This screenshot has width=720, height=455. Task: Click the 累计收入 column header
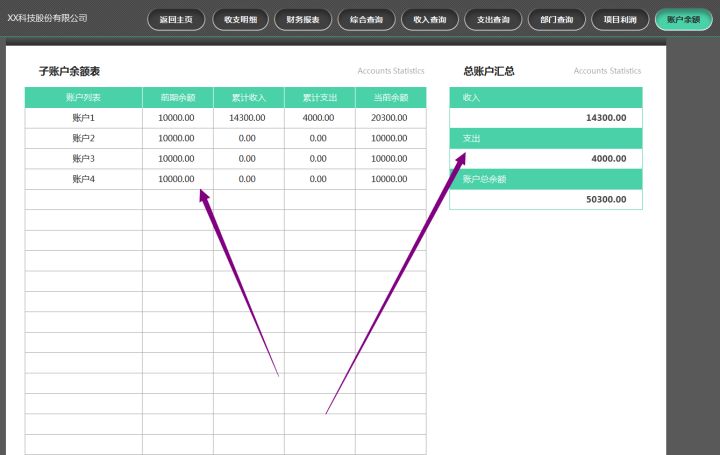tap(248, 97)
